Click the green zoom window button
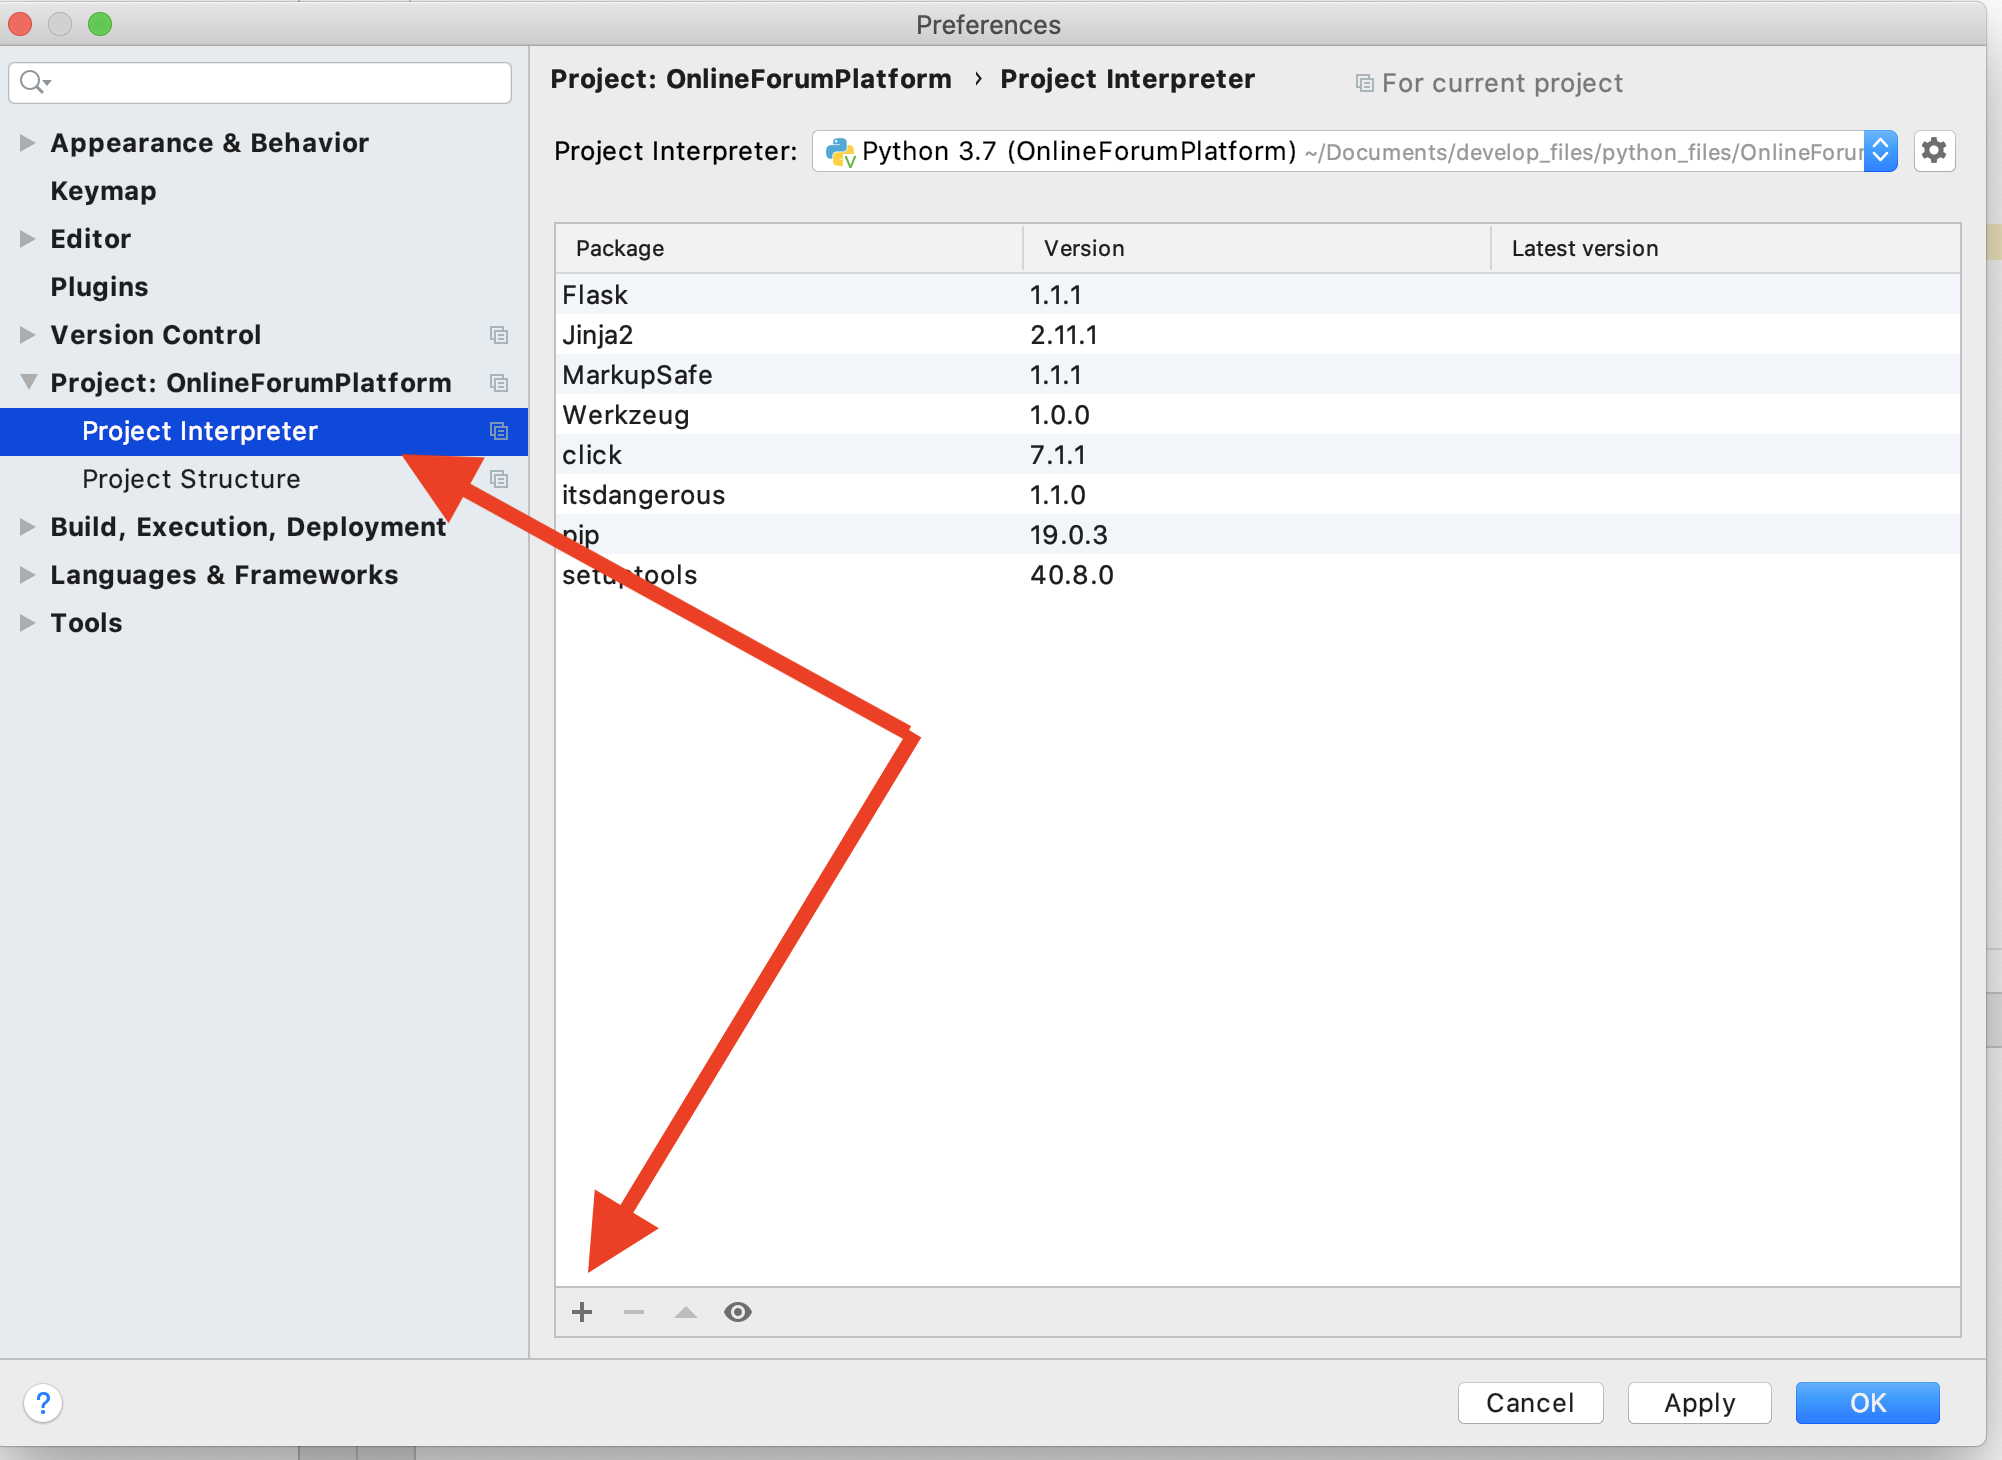The width and height of the screenshot is (2002, 1460). pyautogui.click(x=100, y=24)
